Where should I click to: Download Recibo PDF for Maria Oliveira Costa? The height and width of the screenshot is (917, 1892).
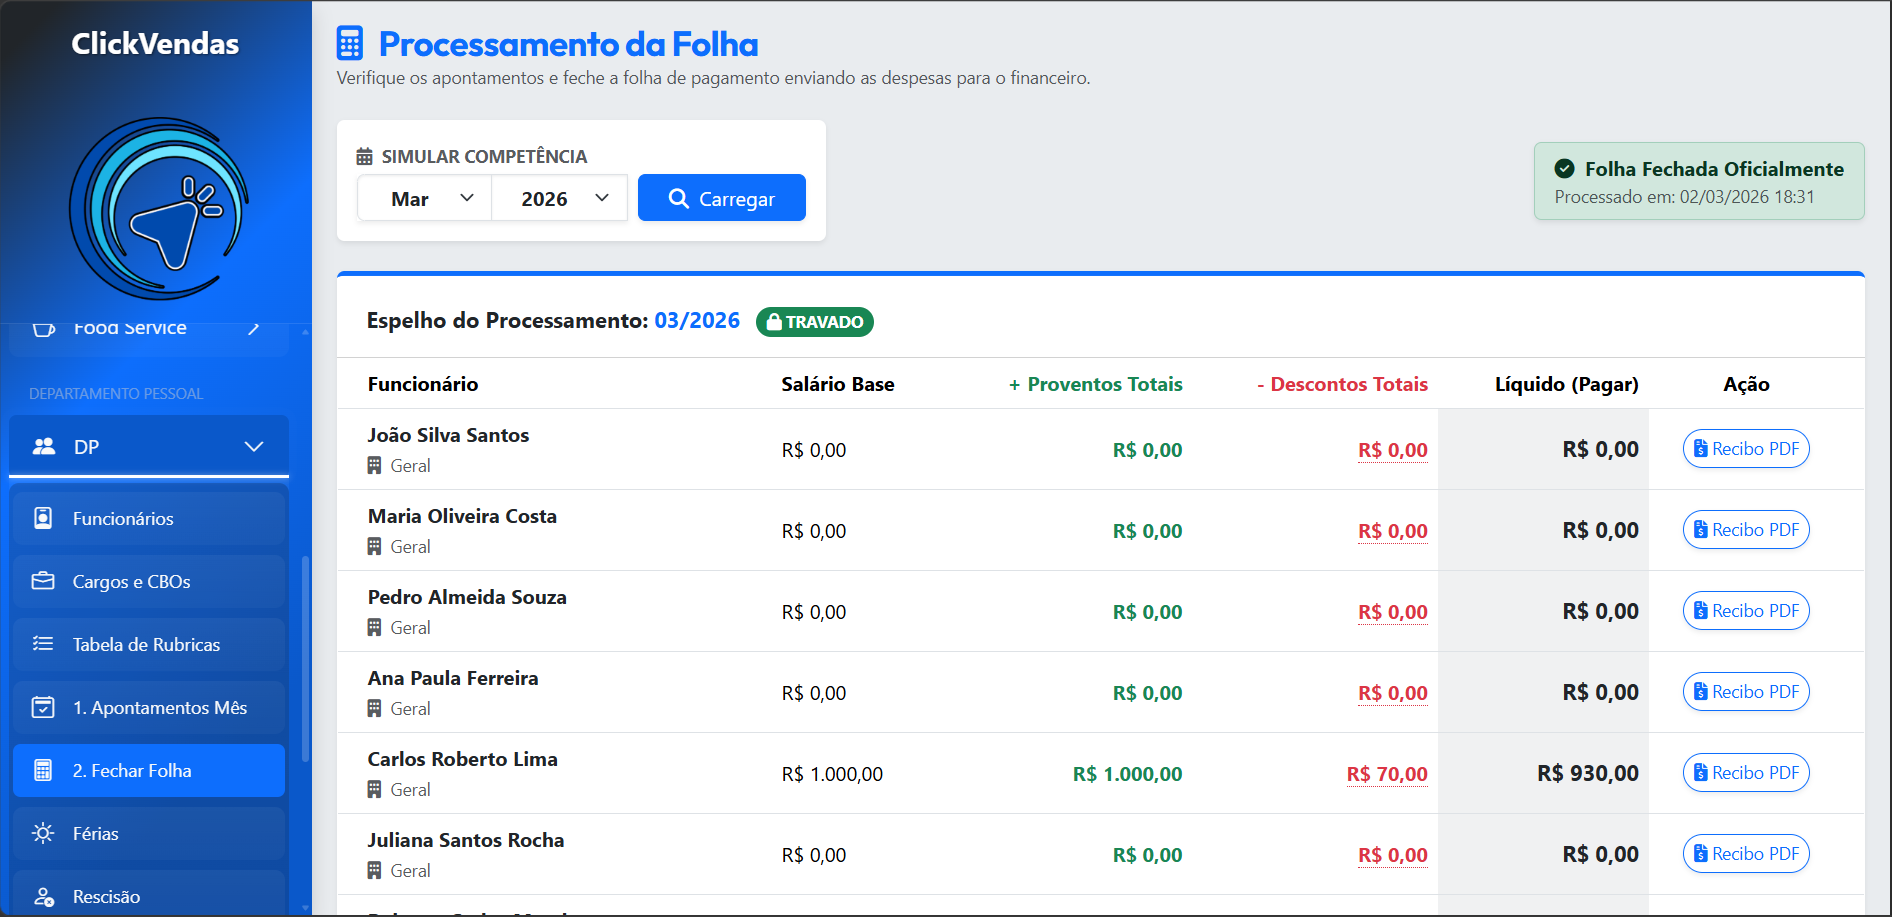pos(1746,530)
